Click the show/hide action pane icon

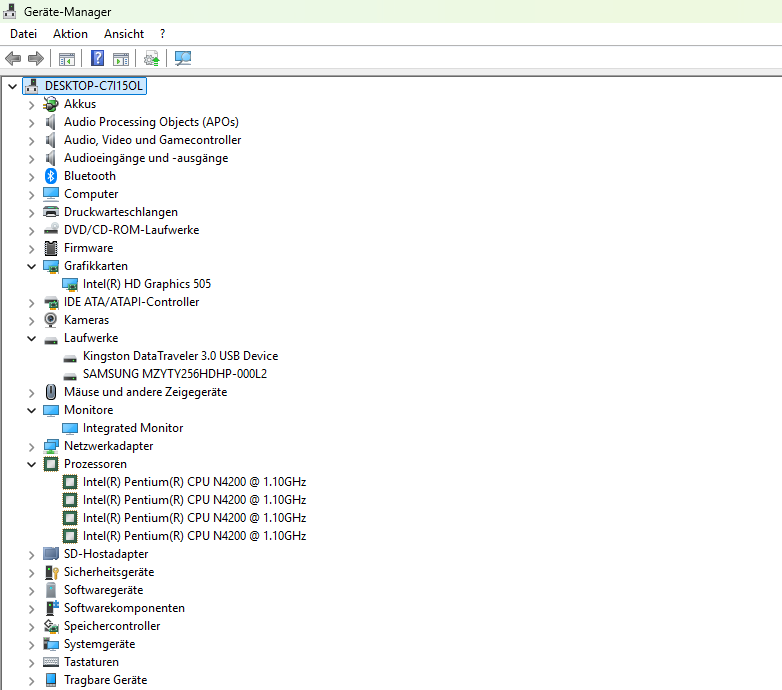(x=121, y=58)
